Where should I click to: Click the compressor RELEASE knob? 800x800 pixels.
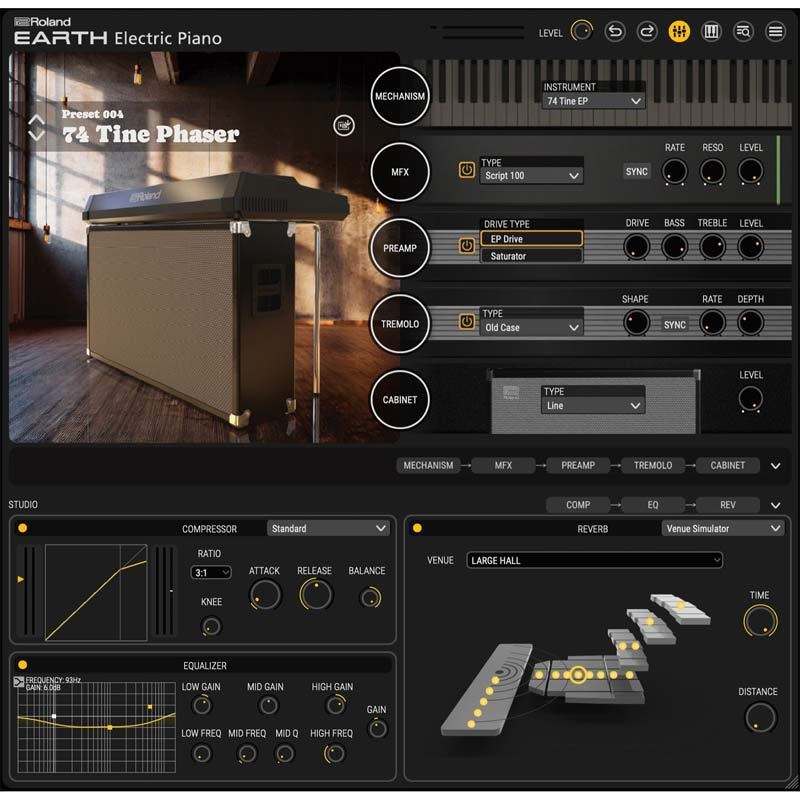315,596
